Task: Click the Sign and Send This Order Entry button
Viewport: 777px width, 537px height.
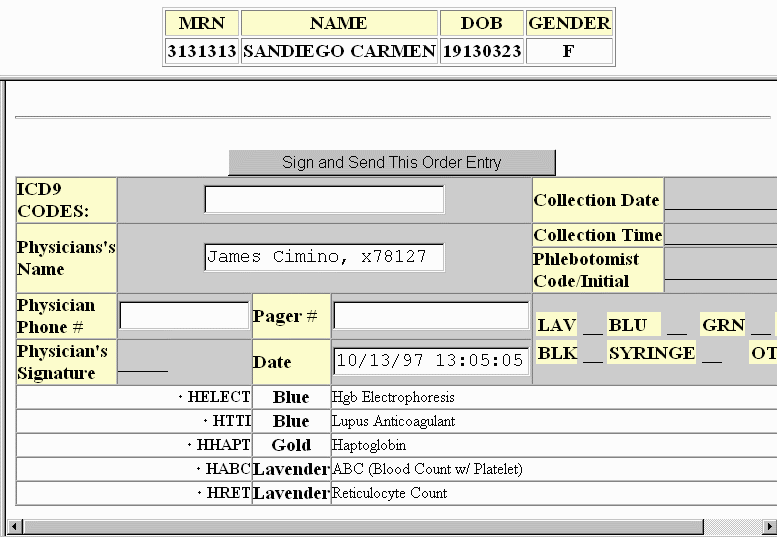Action: (391, 163)
